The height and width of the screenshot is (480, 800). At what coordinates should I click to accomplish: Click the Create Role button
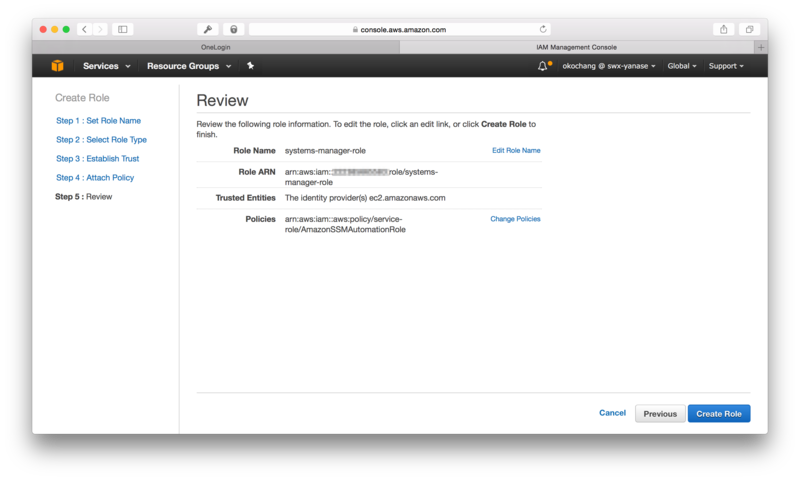(x=719, y=414)
